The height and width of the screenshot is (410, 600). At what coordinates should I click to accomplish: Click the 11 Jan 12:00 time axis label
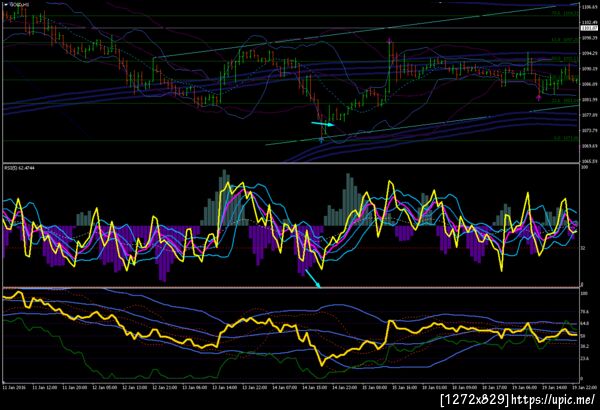click(45, 387)
